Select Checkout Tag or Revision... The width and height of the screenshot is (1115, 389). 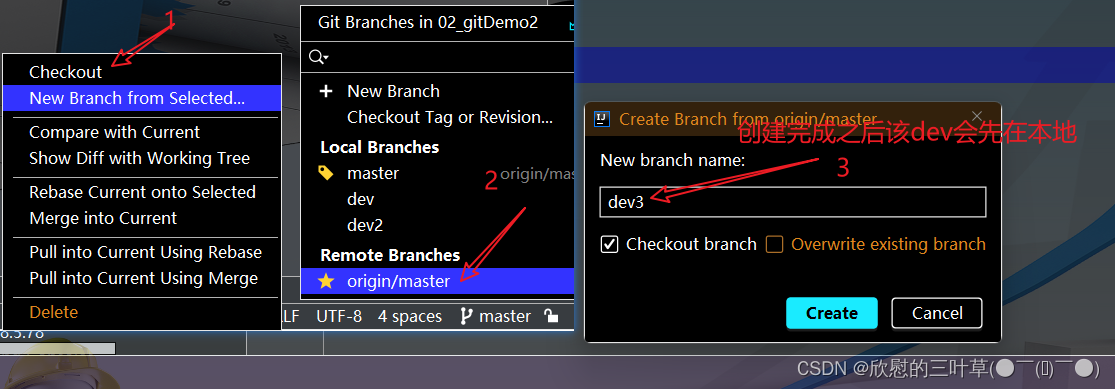pyautogui.click(x=449, y=117)
